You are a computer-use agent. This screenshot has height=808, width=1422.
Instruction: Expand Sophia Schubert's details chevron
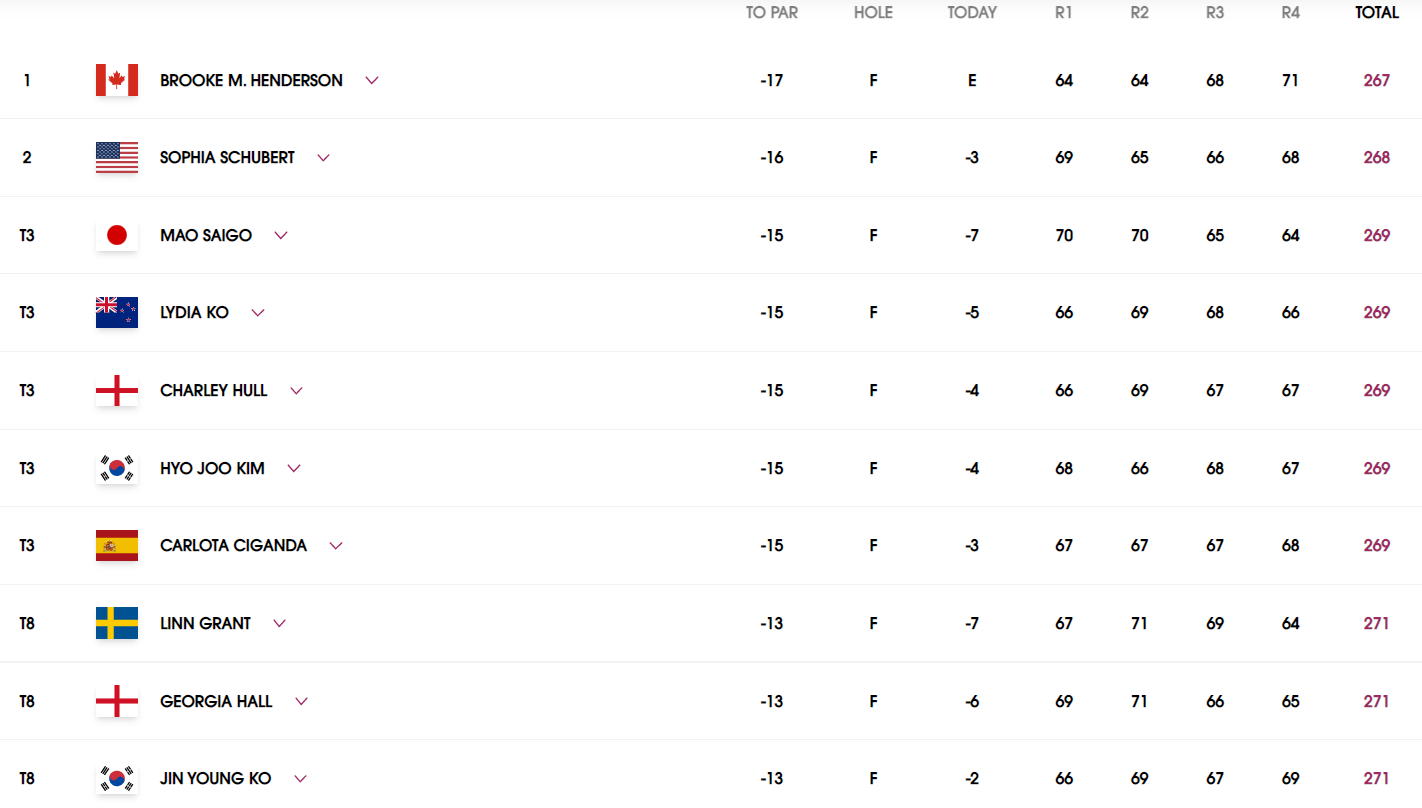pos(323,158)
